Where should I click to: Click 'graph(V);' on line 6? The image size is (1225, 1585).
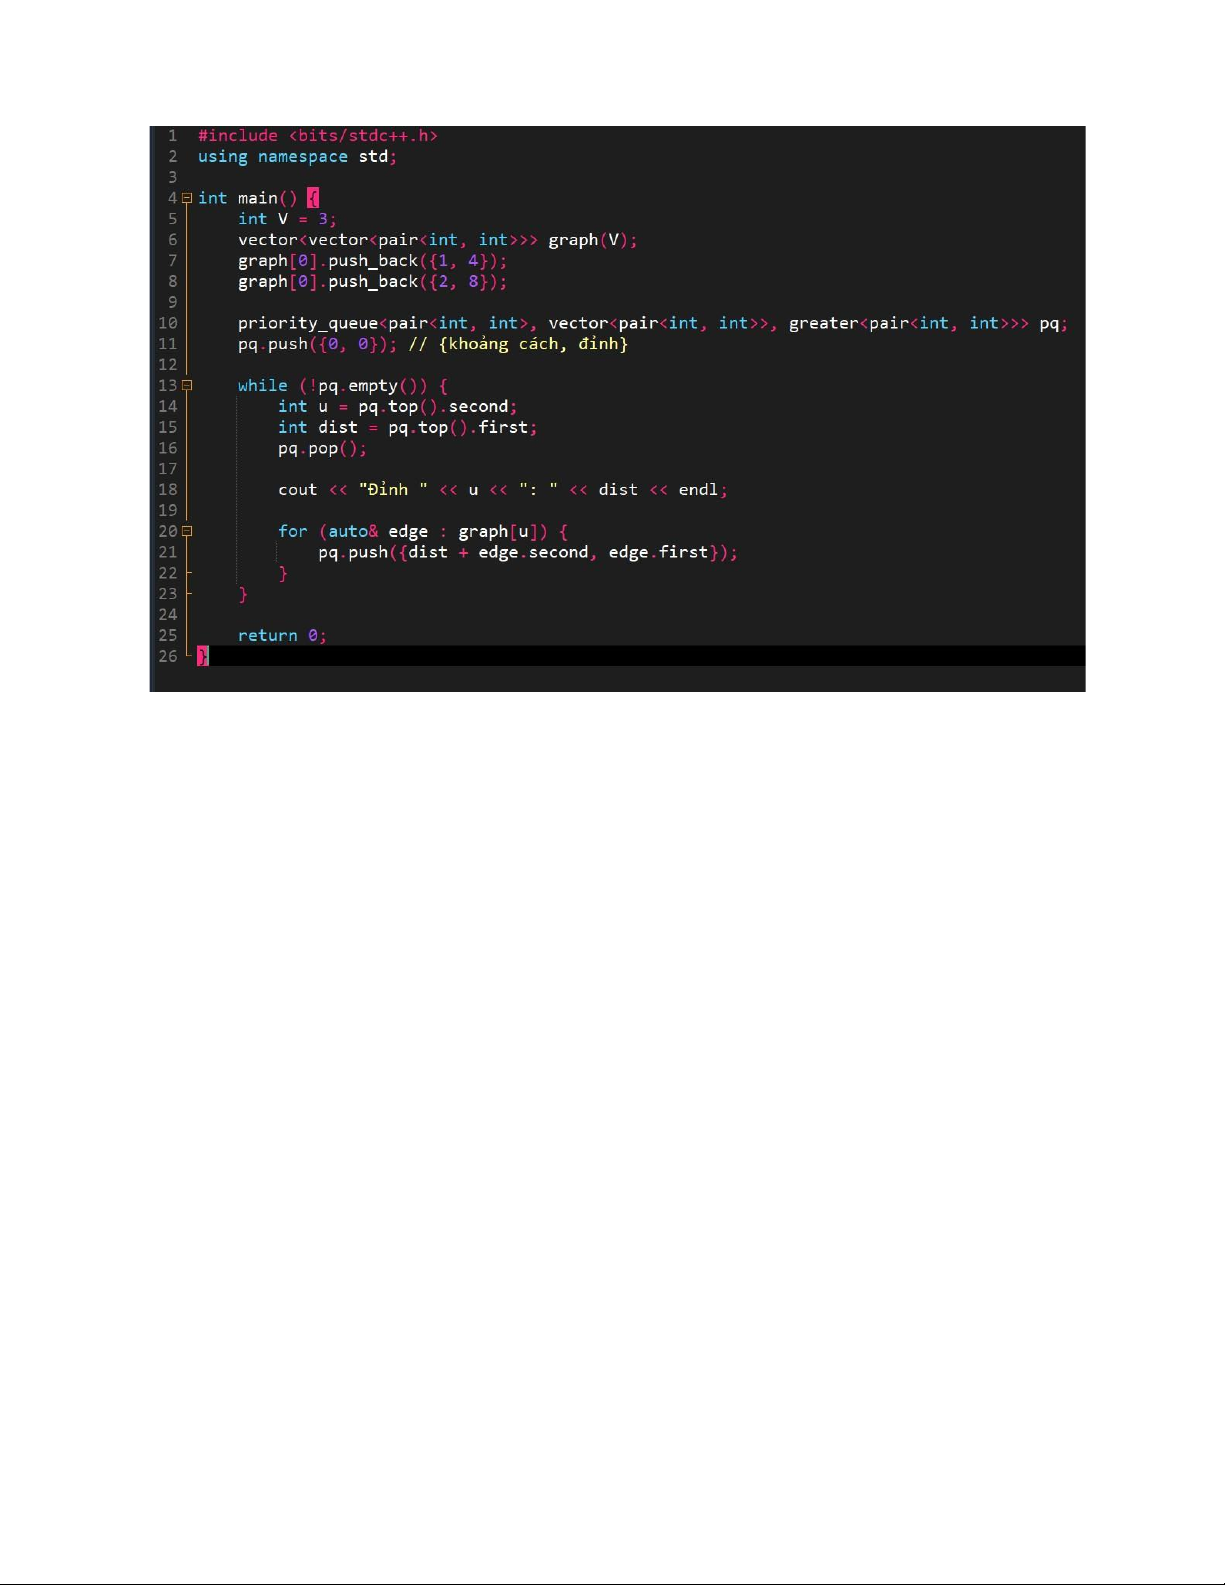pyautogui.click(x=593, y=240)
